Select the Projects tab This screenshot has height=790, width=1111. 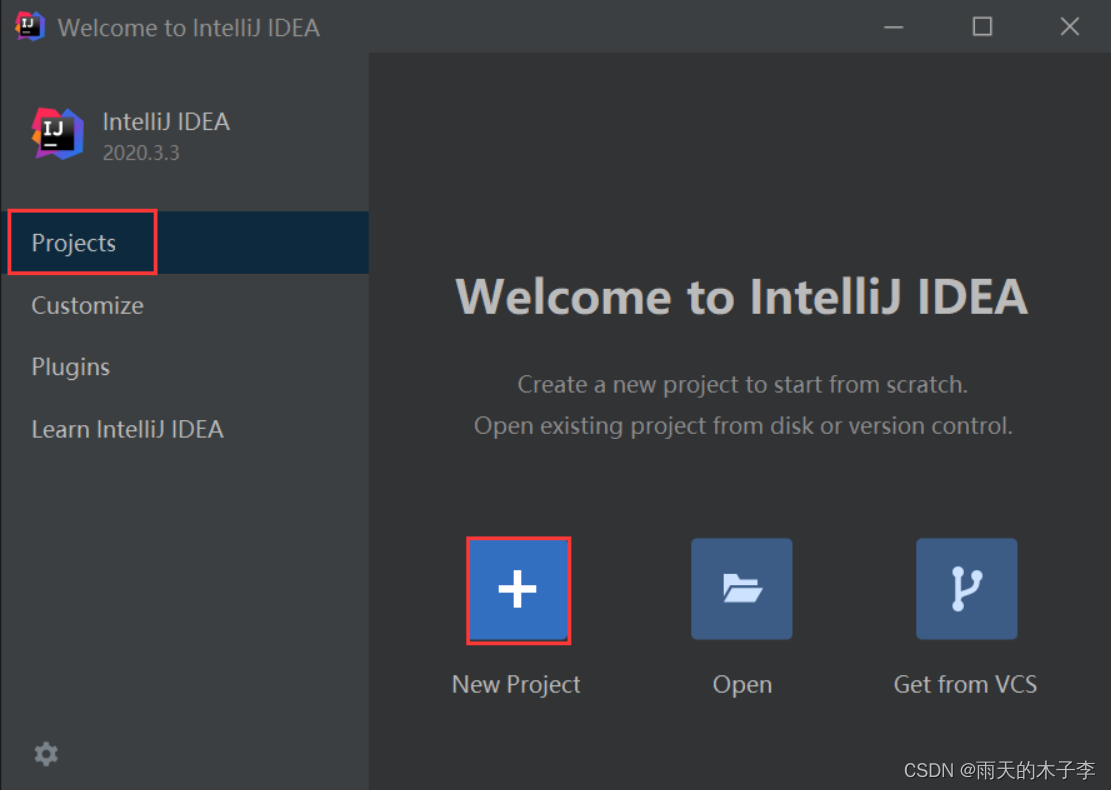click(x=185, y=242)
